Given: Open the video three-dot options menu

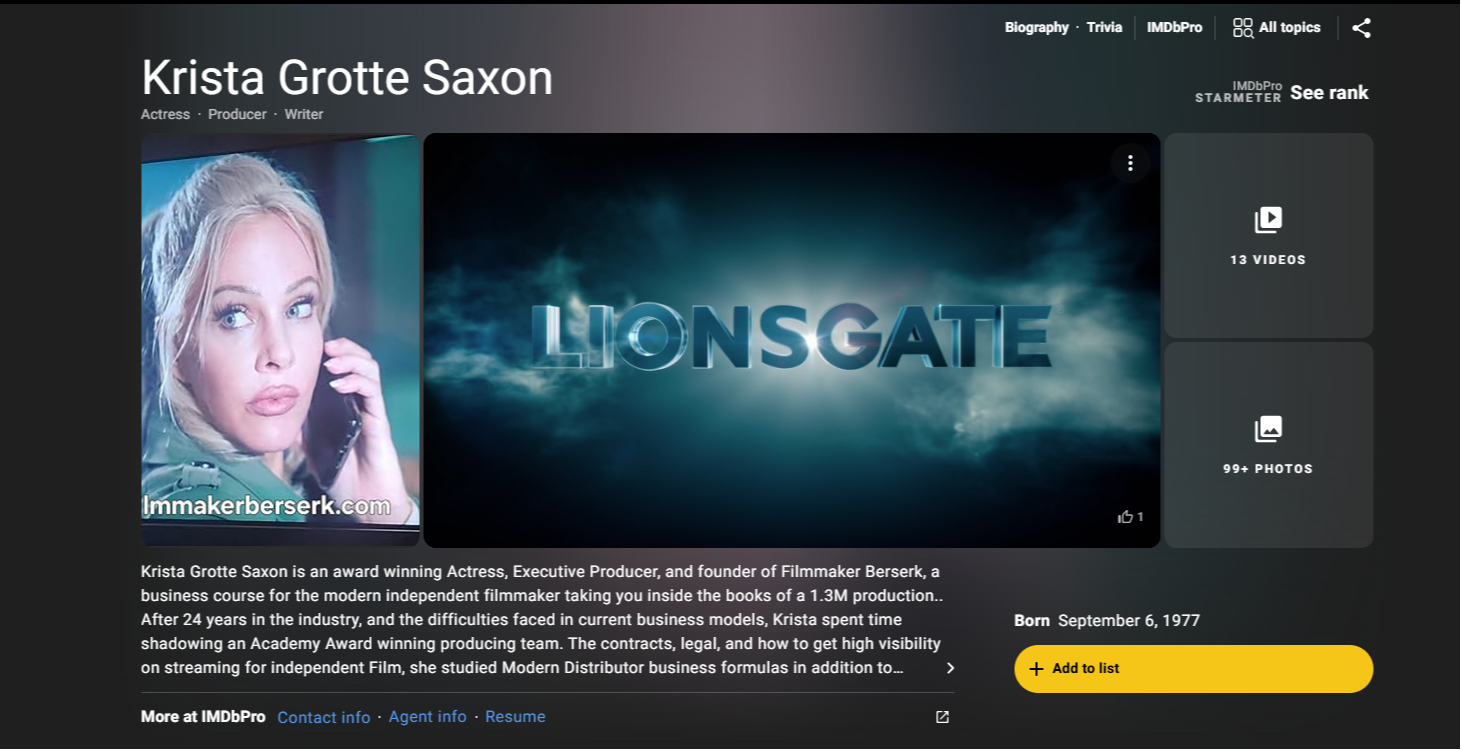Looking at the screenshot, I should pyautogui.click(x=1130, y=163).
